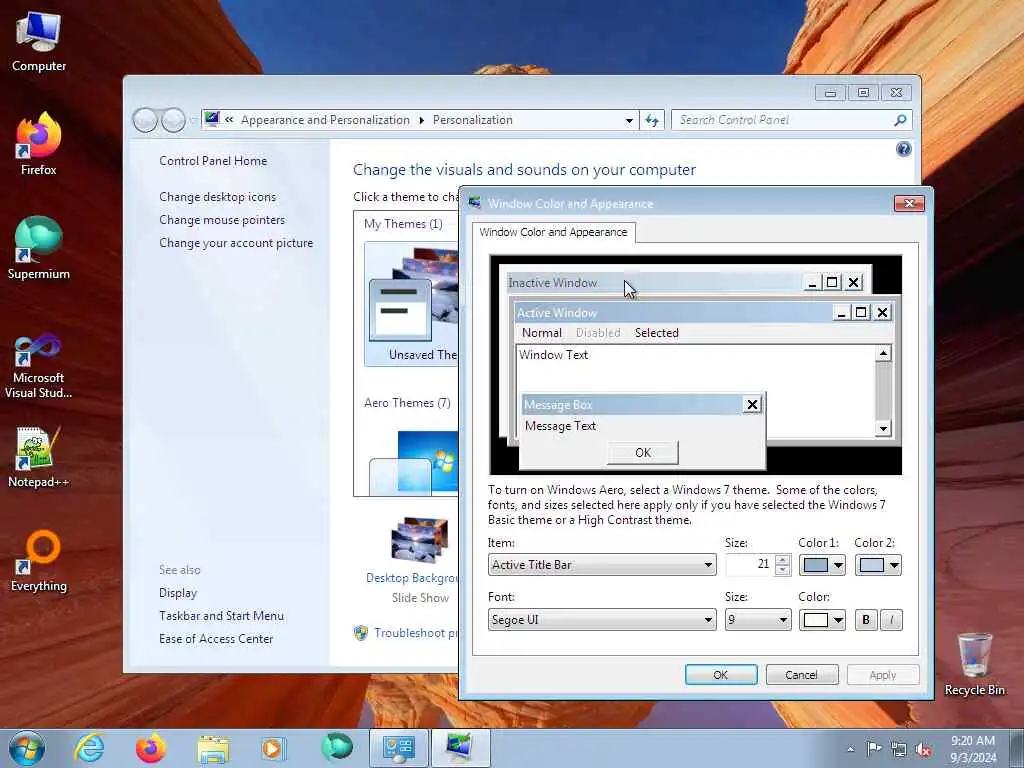Click the item Size field showing 21

pos(750,565)
